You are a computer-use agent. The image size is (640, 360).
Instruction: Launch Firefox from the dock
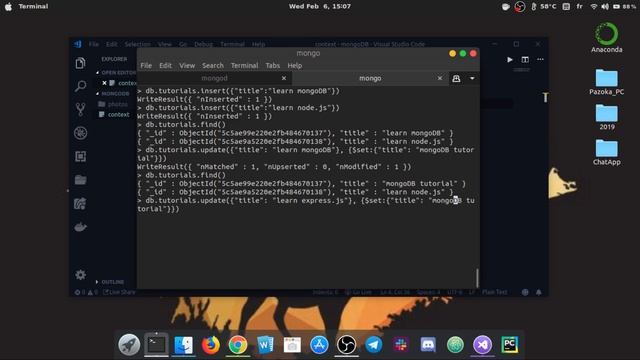(x=211, y=345)
